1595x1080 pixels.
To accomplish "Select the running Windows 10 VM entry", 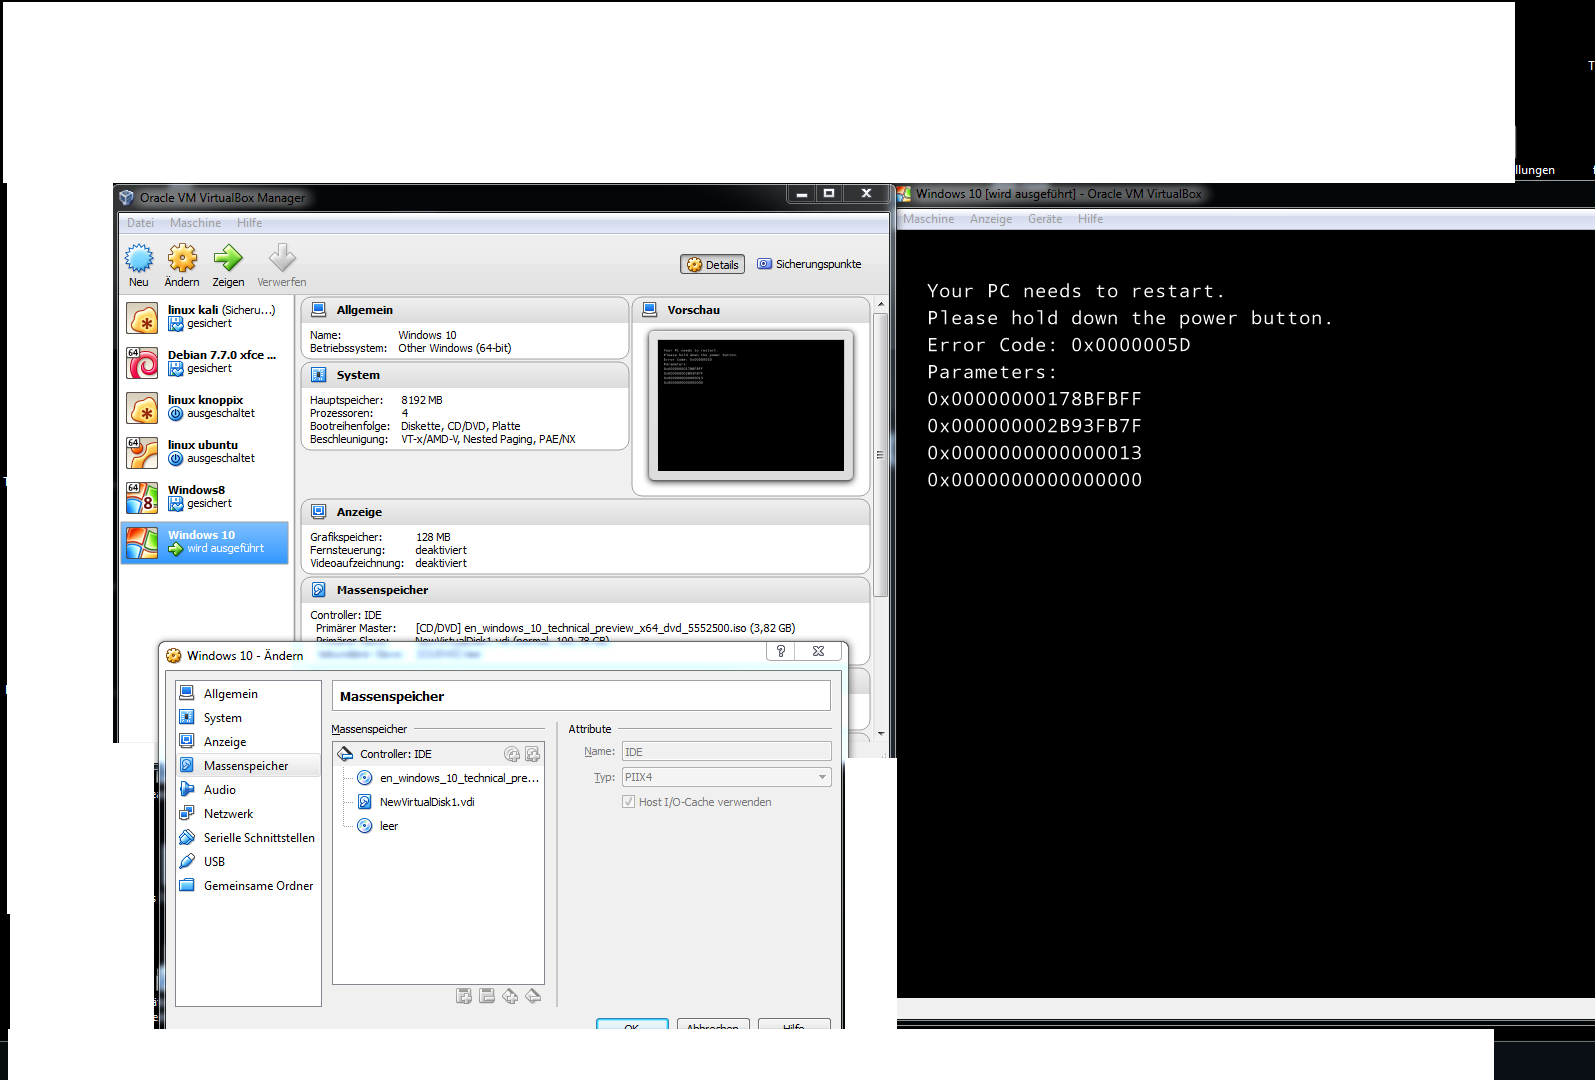I will coord(205,542).
